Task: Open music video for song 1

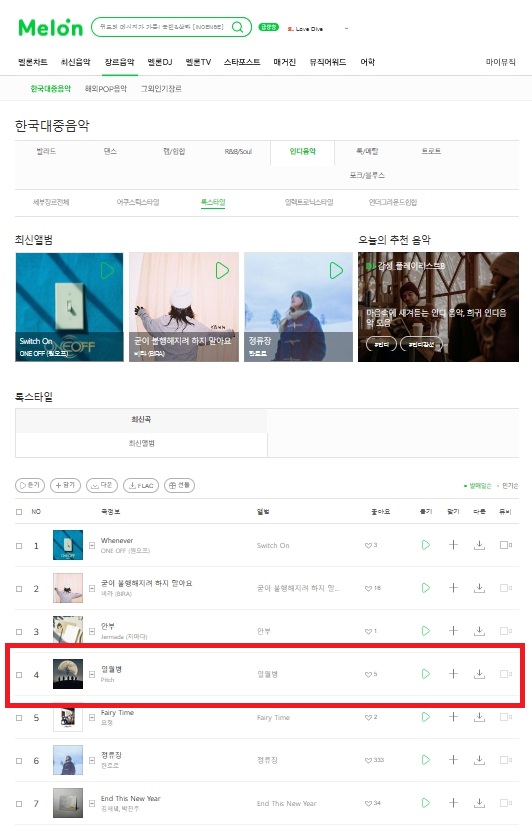Action: click(506, 545)
